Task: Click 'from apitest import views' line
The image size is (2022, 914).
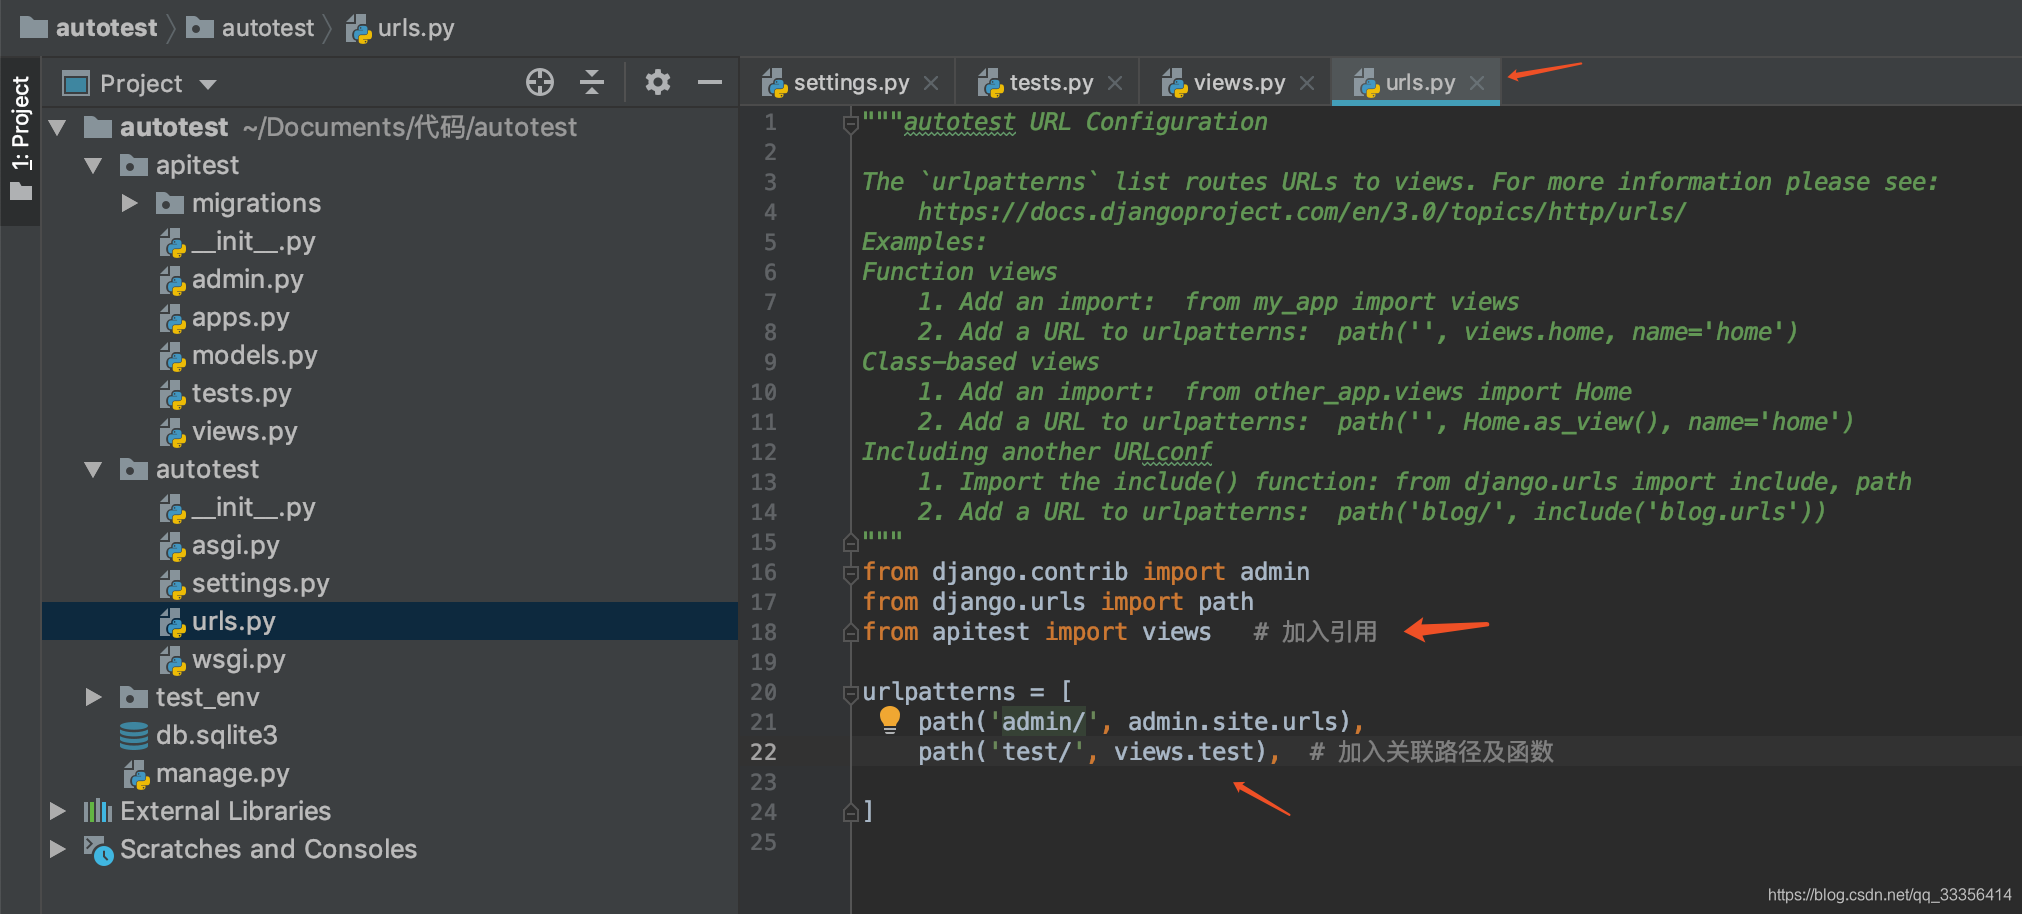Action: point(1036,632)
